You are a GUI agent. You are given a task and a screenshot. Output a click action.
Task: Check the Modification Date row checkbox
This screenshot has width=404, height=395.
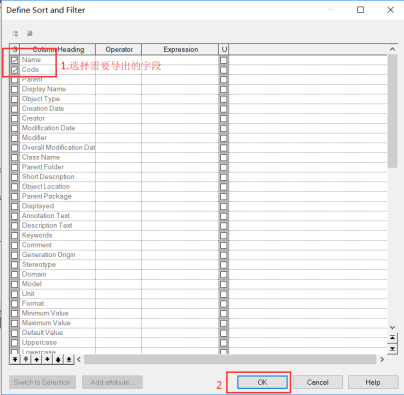[15, 128]
